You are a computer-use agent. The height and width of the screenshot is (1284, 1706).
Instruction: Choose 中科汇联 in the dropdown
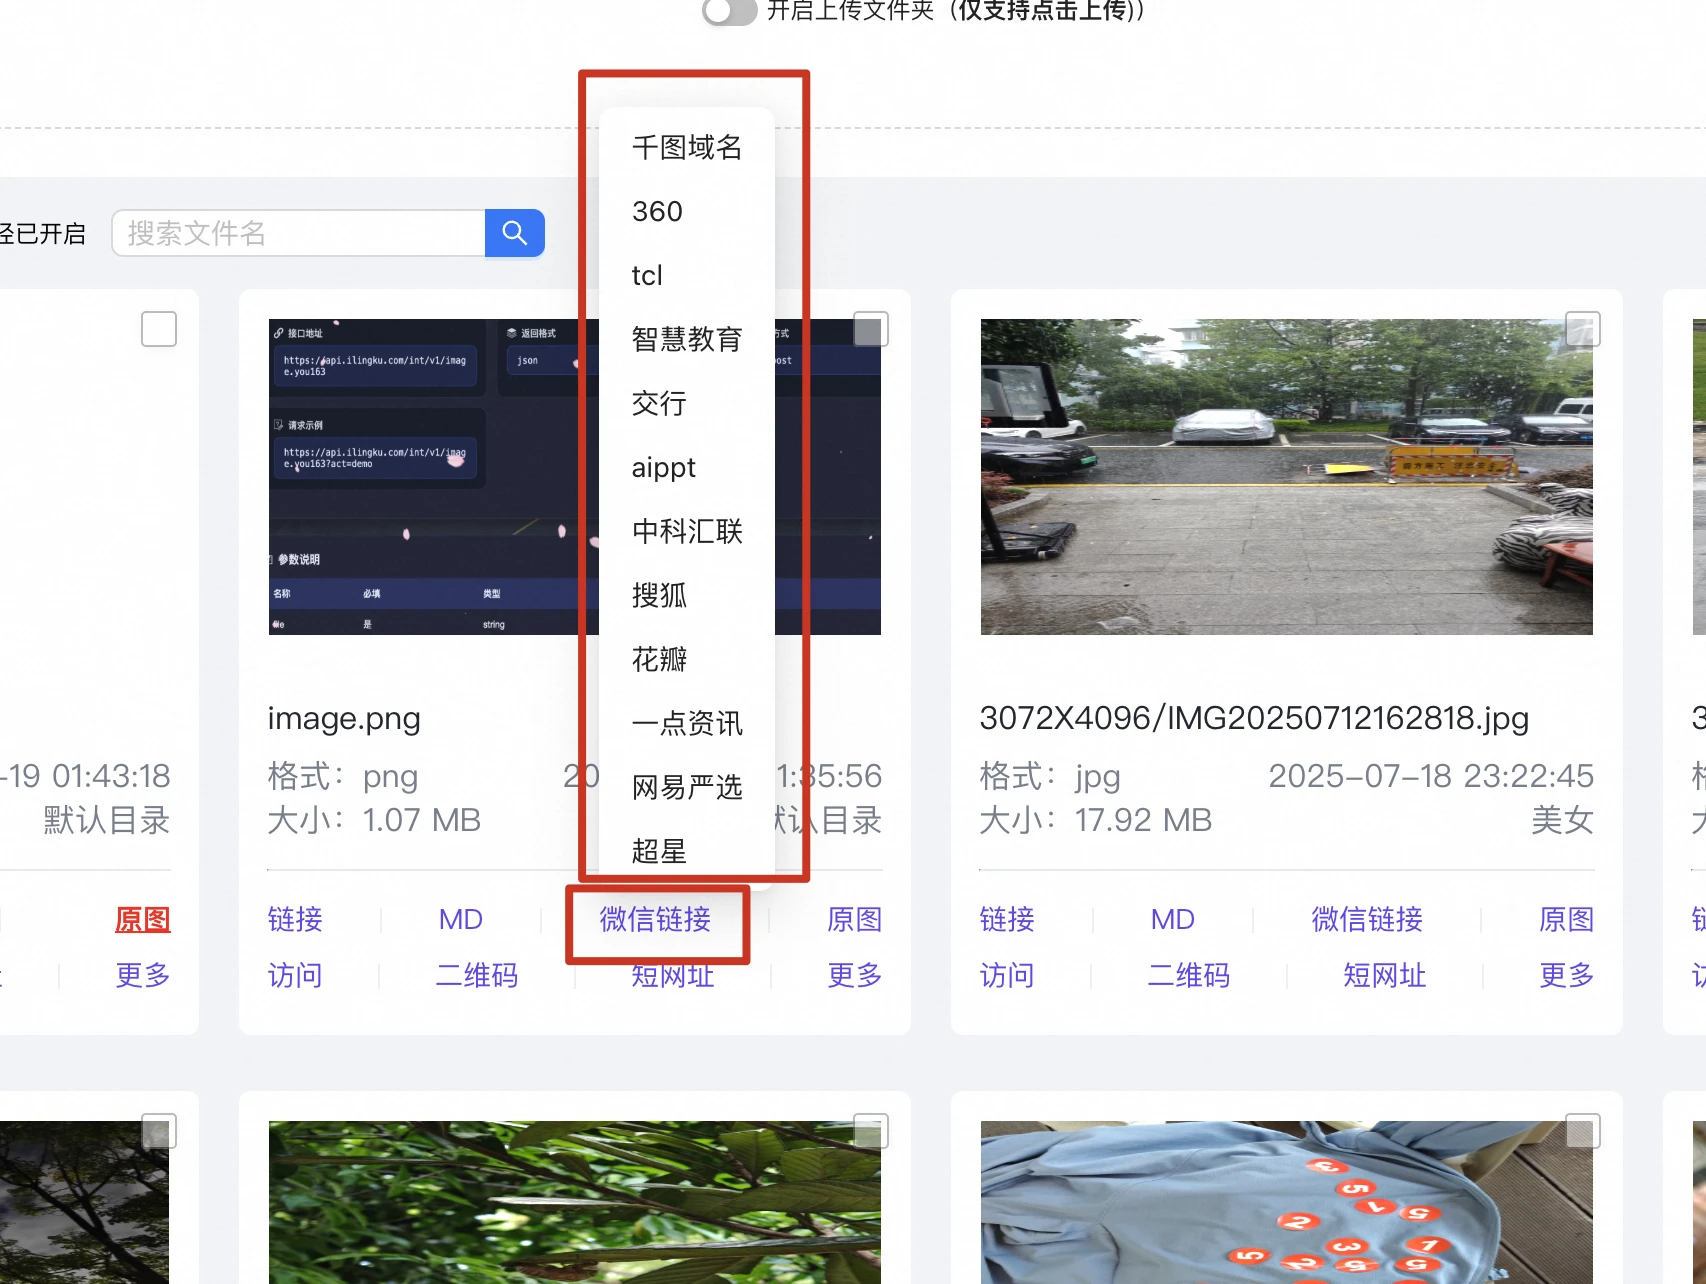pos(687,531)
